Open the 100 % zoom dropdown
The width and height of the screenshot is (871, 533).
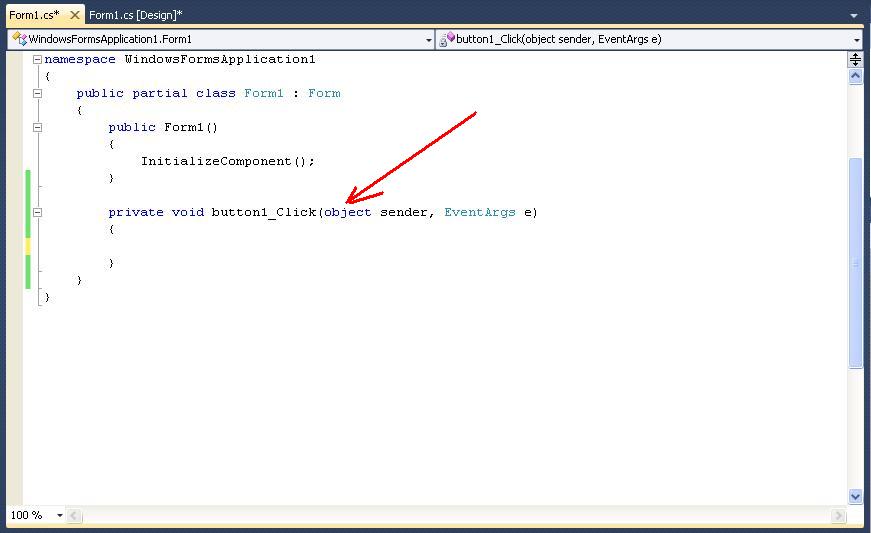tap(59, 515)
